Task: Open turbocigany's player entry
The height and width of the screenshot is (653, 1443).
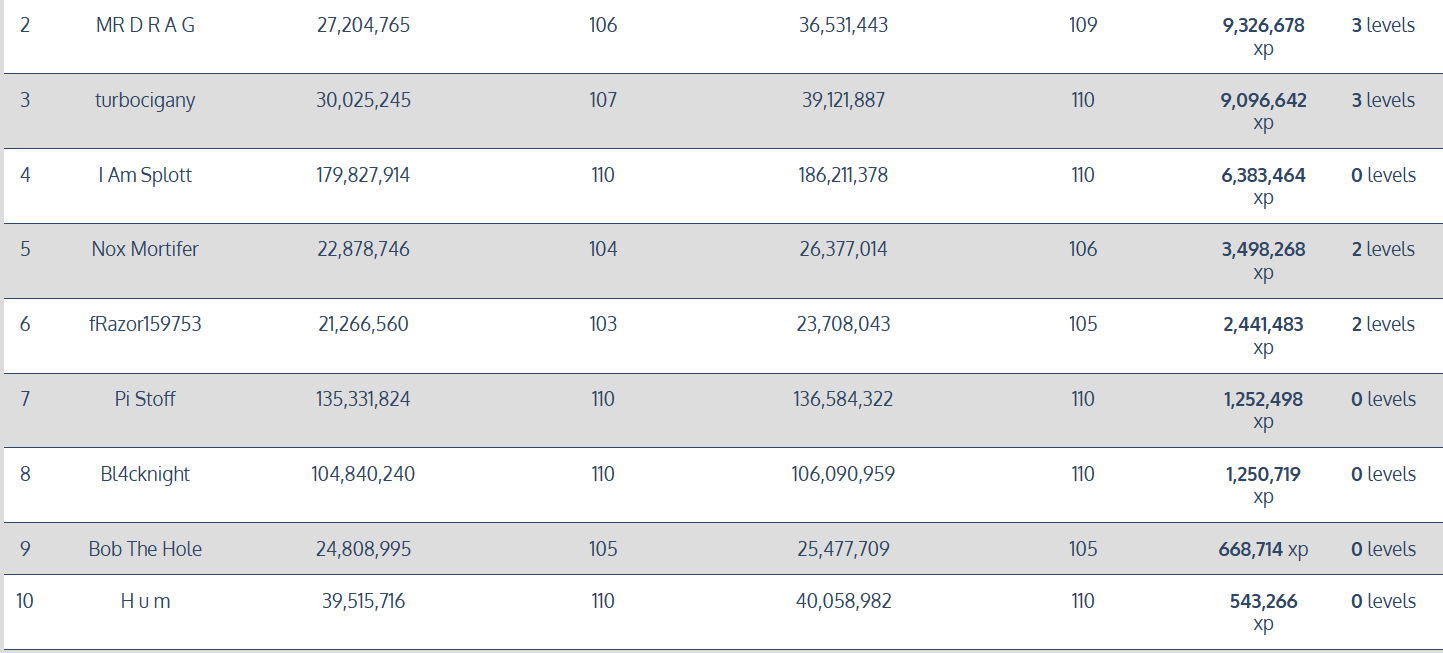Action: pos(145,101)
